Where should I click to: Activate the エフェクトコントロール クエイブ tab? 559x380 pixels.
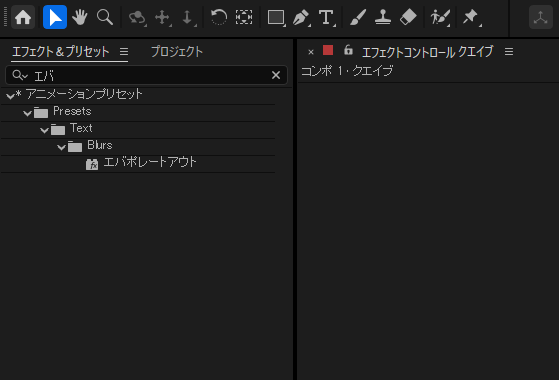coord(427,52)
